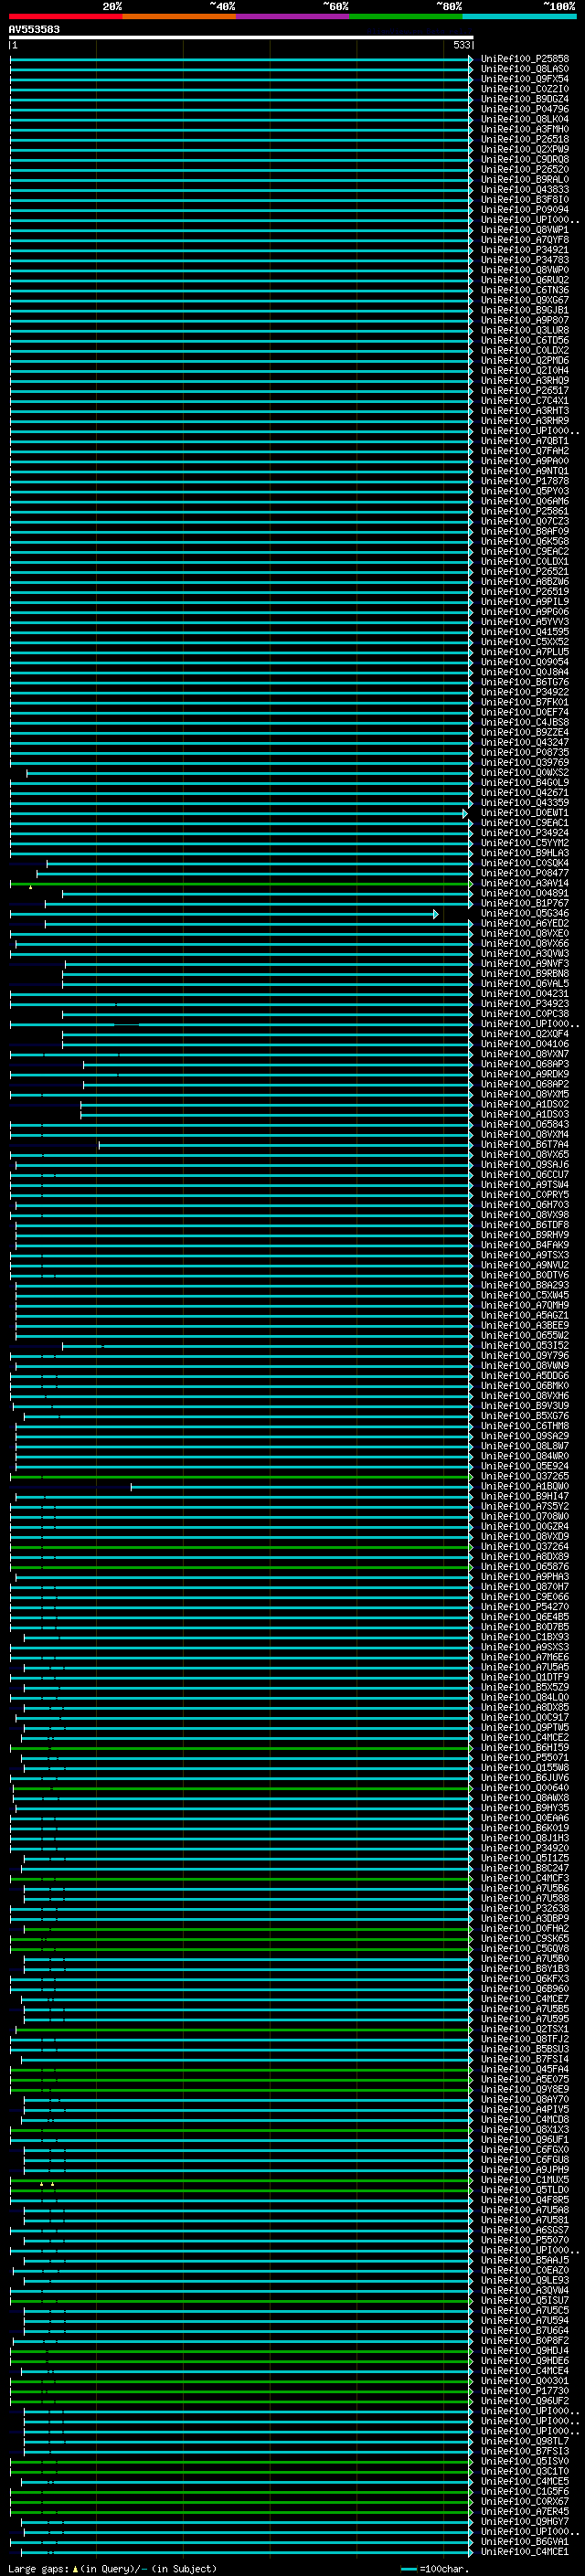The width and height of the screenshot is (585, 2576).
Task: Click arrowhead ending the D0EWT1 alignment
Action: coord(465,814)
